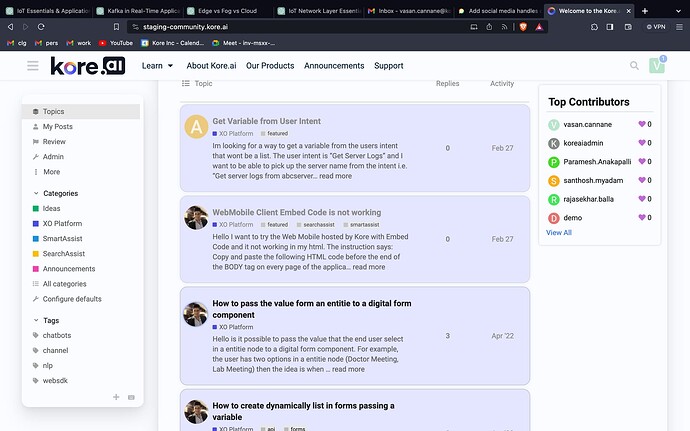Click the author photo on WebMobile Client topic
Image resolution: width=690 pixels, height=431 pixels.
196,217
